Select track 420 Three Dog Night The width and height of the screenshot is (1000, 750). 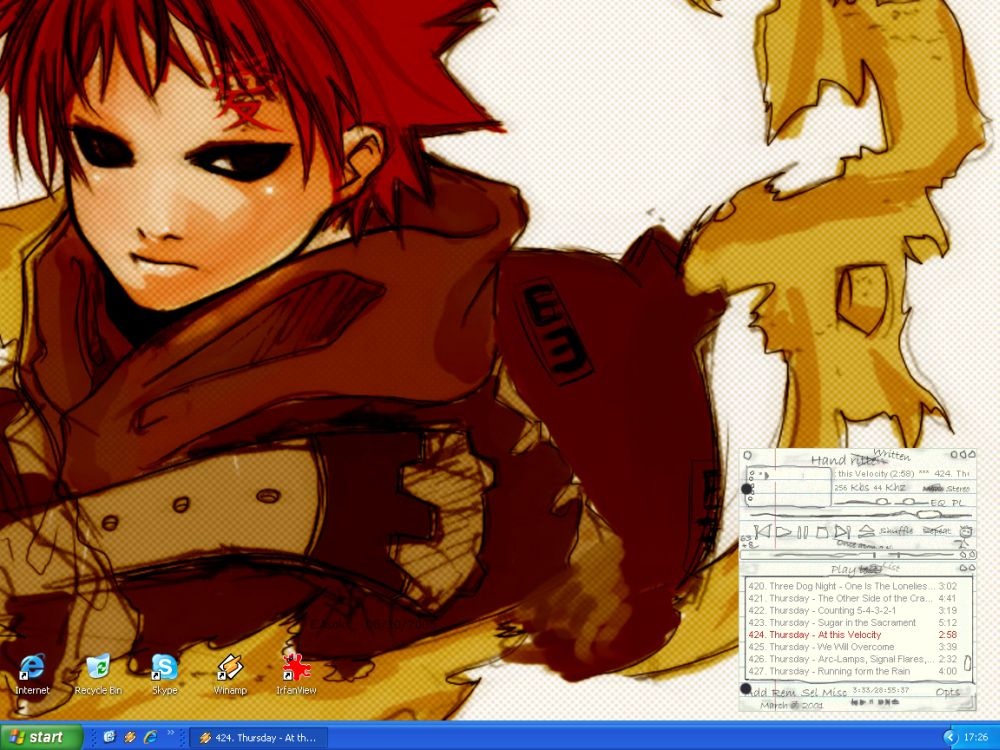853,586
